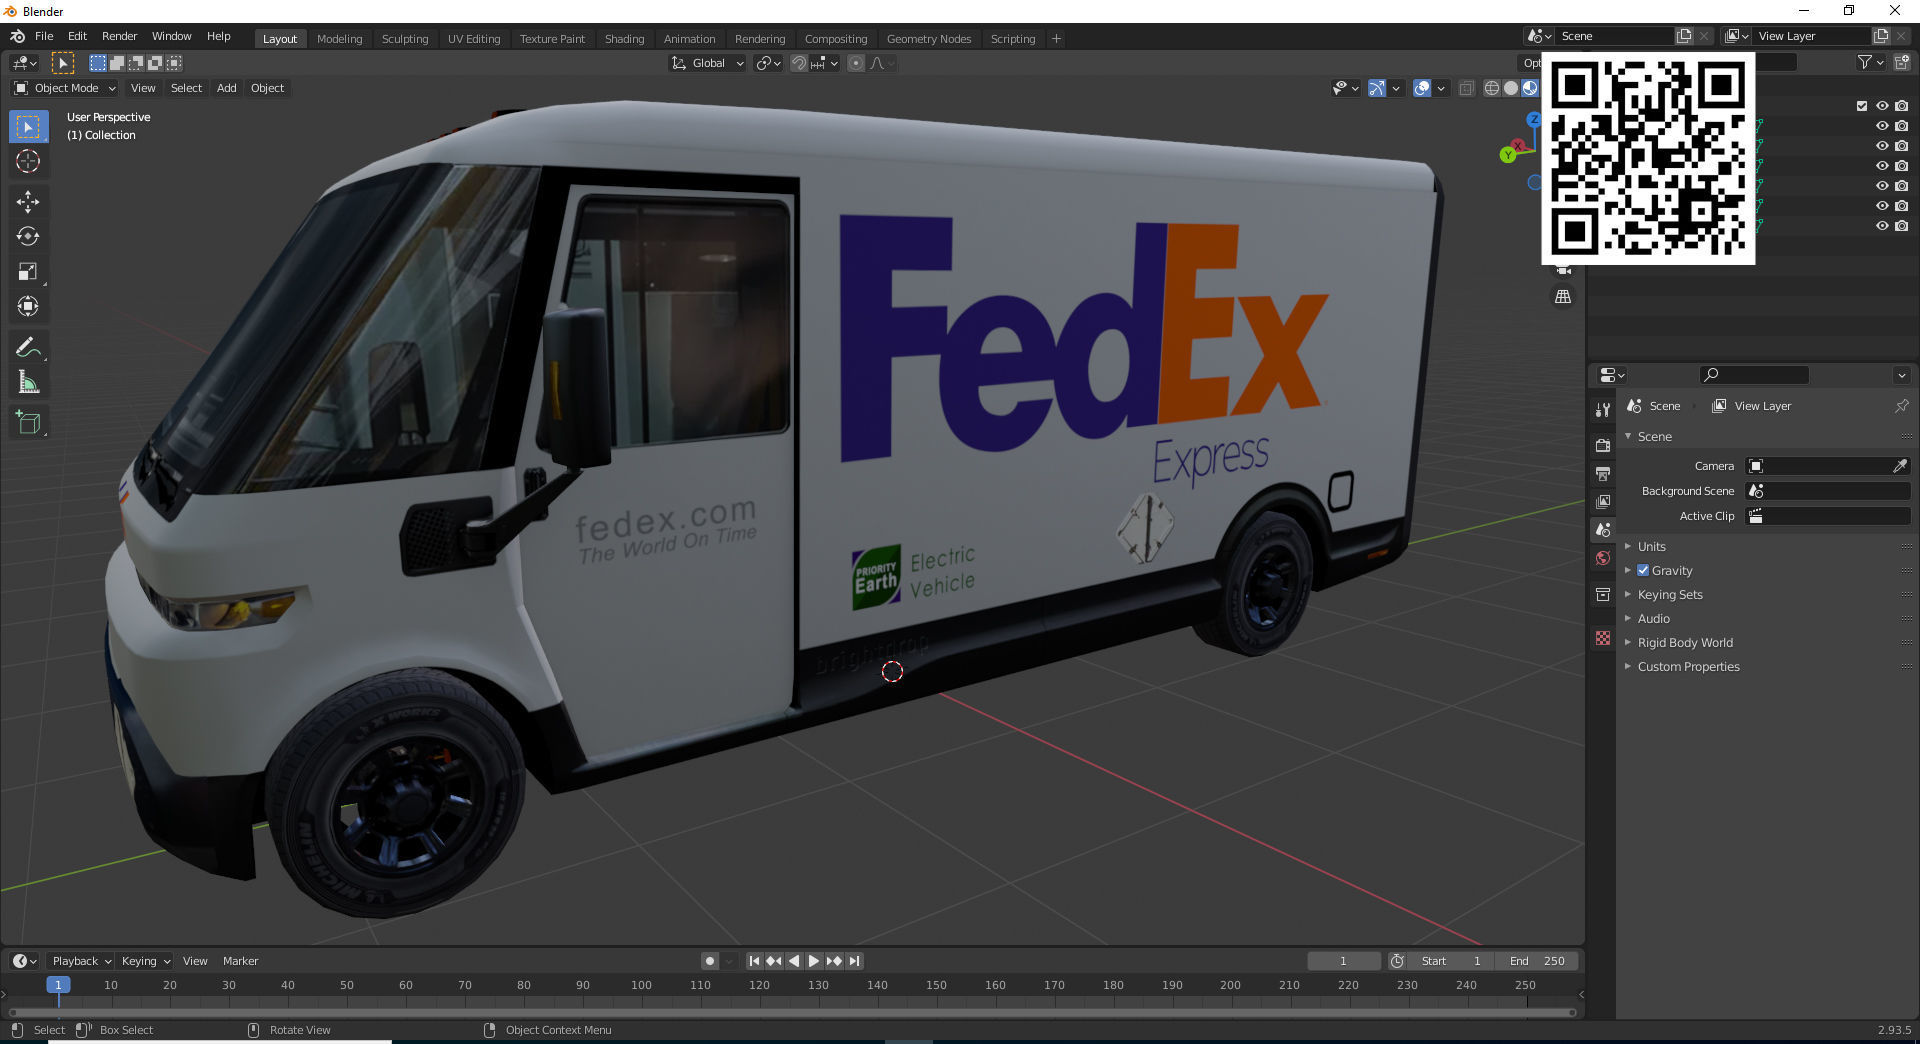This screenshot has width=1920, height=1044.
Task: Toggle viewport gizmos visibility
Action: click(x=1377, y=88)
